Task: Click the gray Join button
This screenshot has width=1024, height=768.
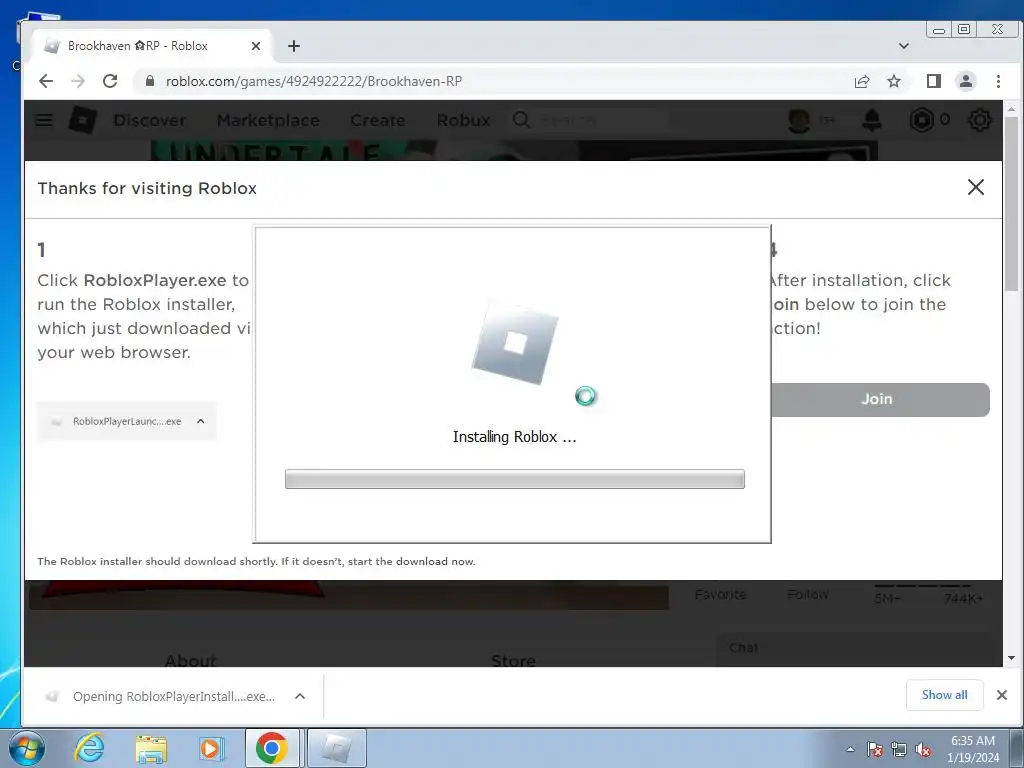Action: (880, 399)
